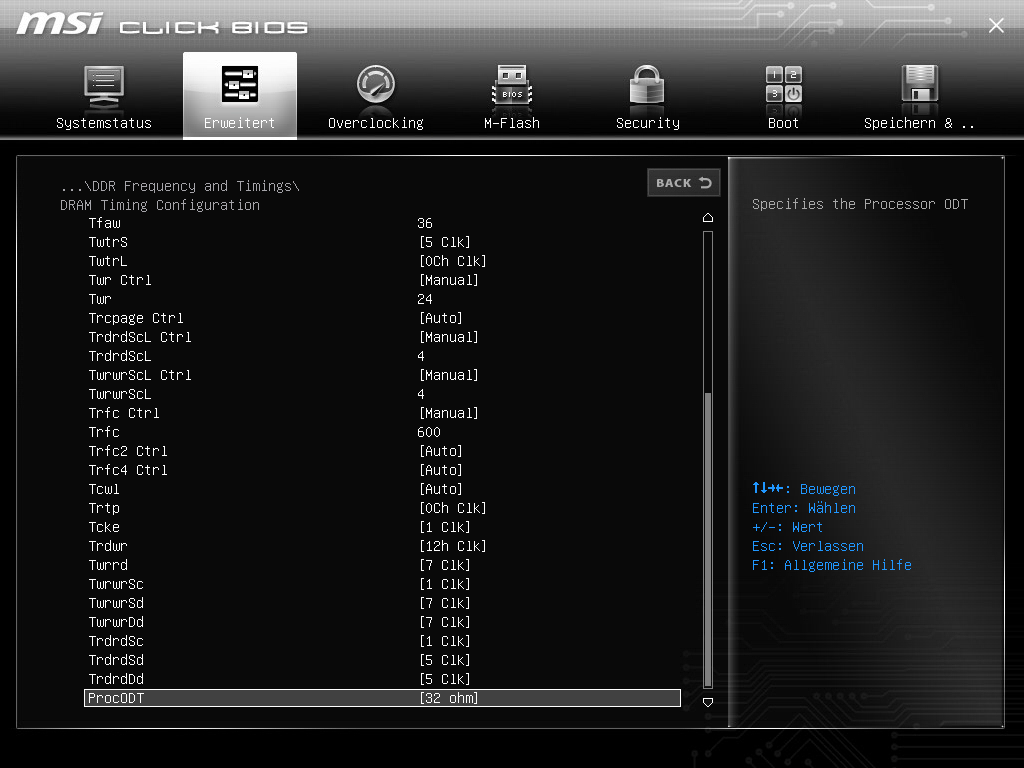This screenshot has width=1024, height=768.
Task: Open the TwrwrScL Ctrl [Manual] dropdown
Action: pyautogui.click(x=449, y=375)
